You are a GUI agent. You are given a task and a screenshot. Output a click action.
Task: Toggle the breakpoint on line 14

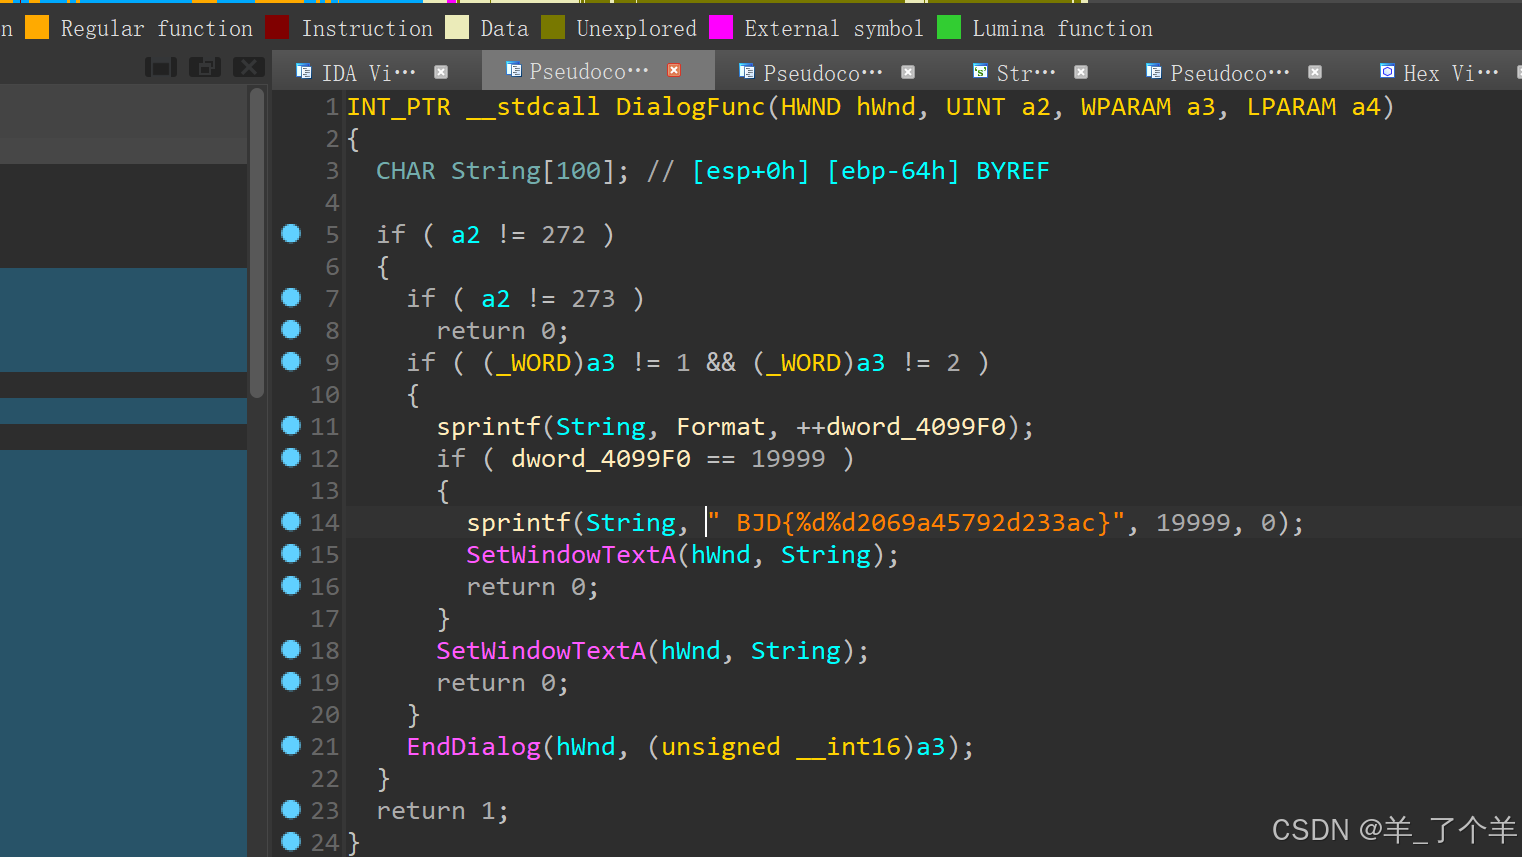point(291,522)
